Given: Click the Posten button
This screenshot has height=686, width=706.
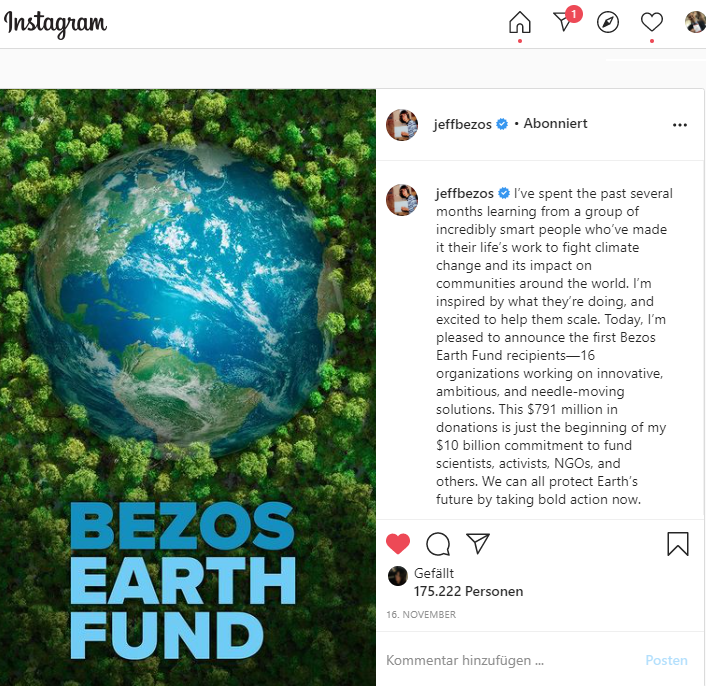Looking at the screenshot, I should pos(666,660).
